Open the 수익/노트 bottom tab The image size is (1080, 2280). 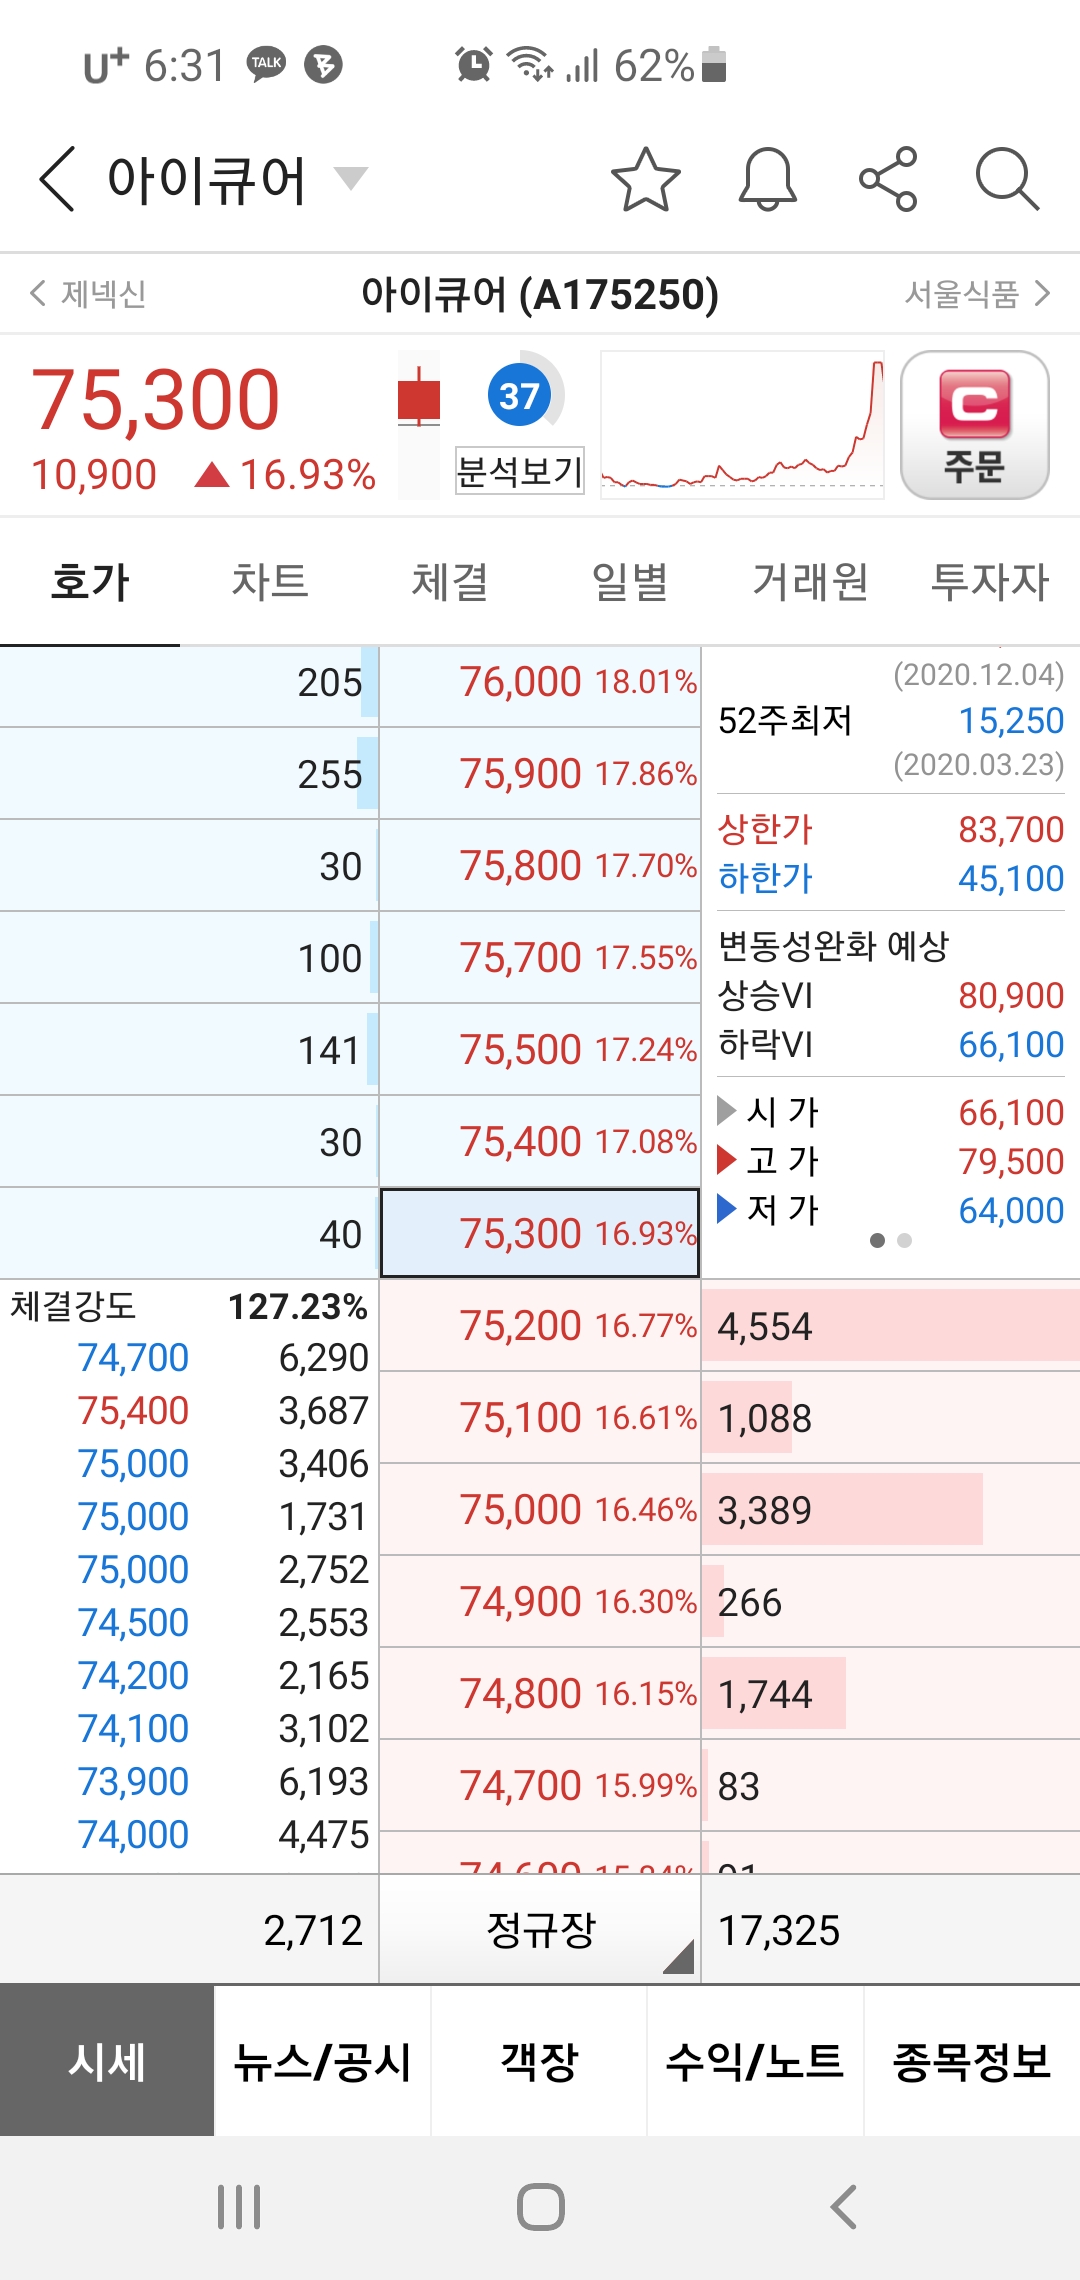pyautogui.click(x=755, y=2061)
